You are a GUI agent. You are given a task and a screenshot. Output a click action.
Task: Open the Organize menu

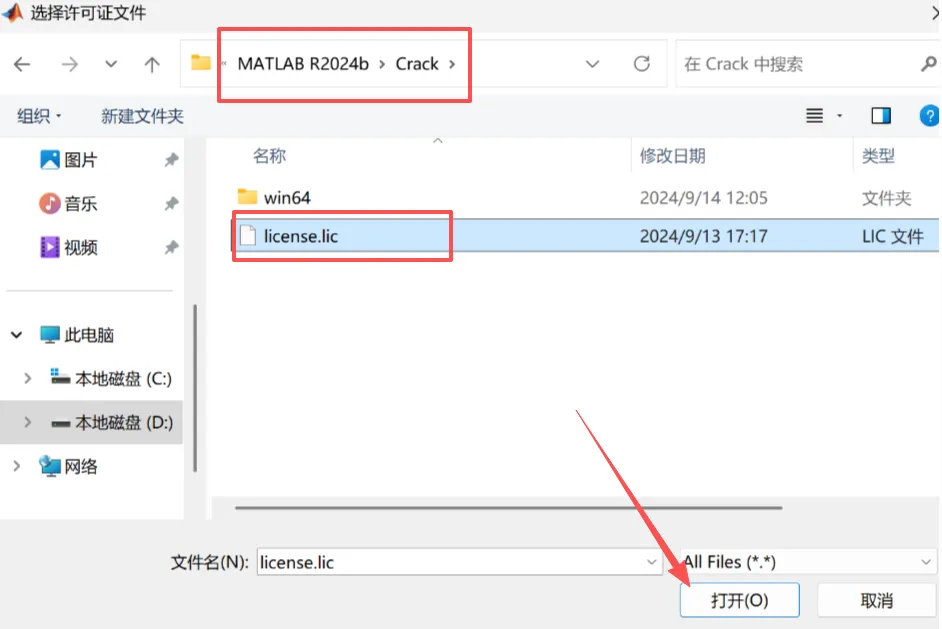pos(39,115)
